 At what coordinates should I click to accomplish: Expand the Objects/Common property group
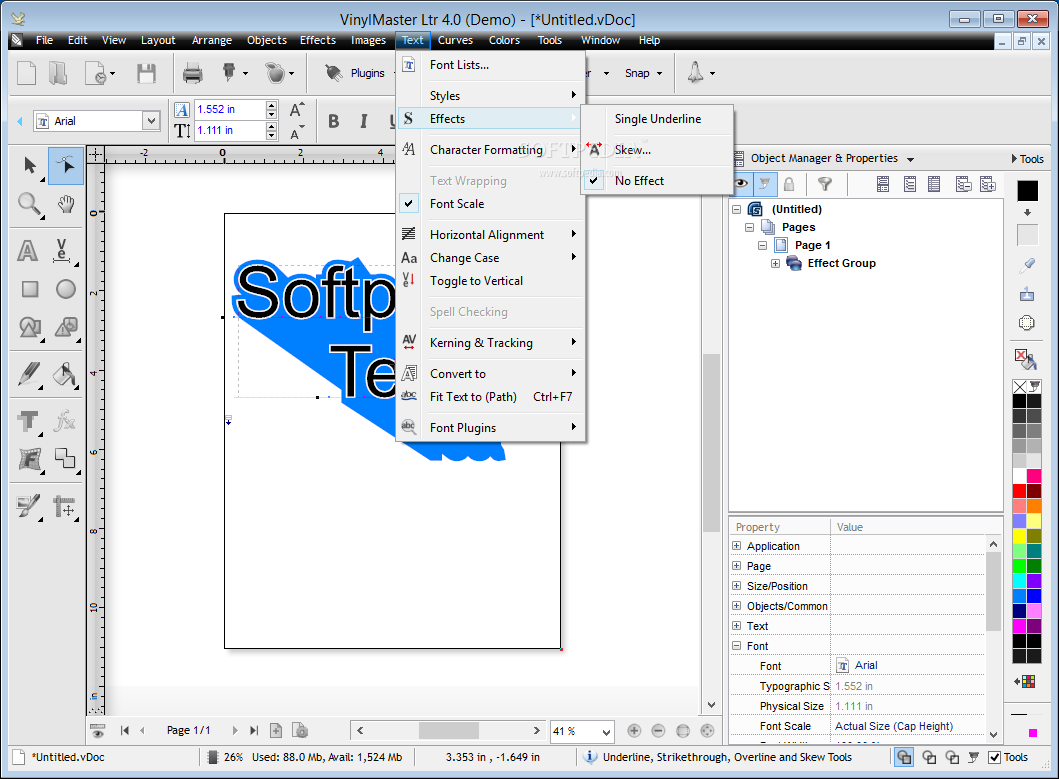pyautogui.click(x=736, y=606)
